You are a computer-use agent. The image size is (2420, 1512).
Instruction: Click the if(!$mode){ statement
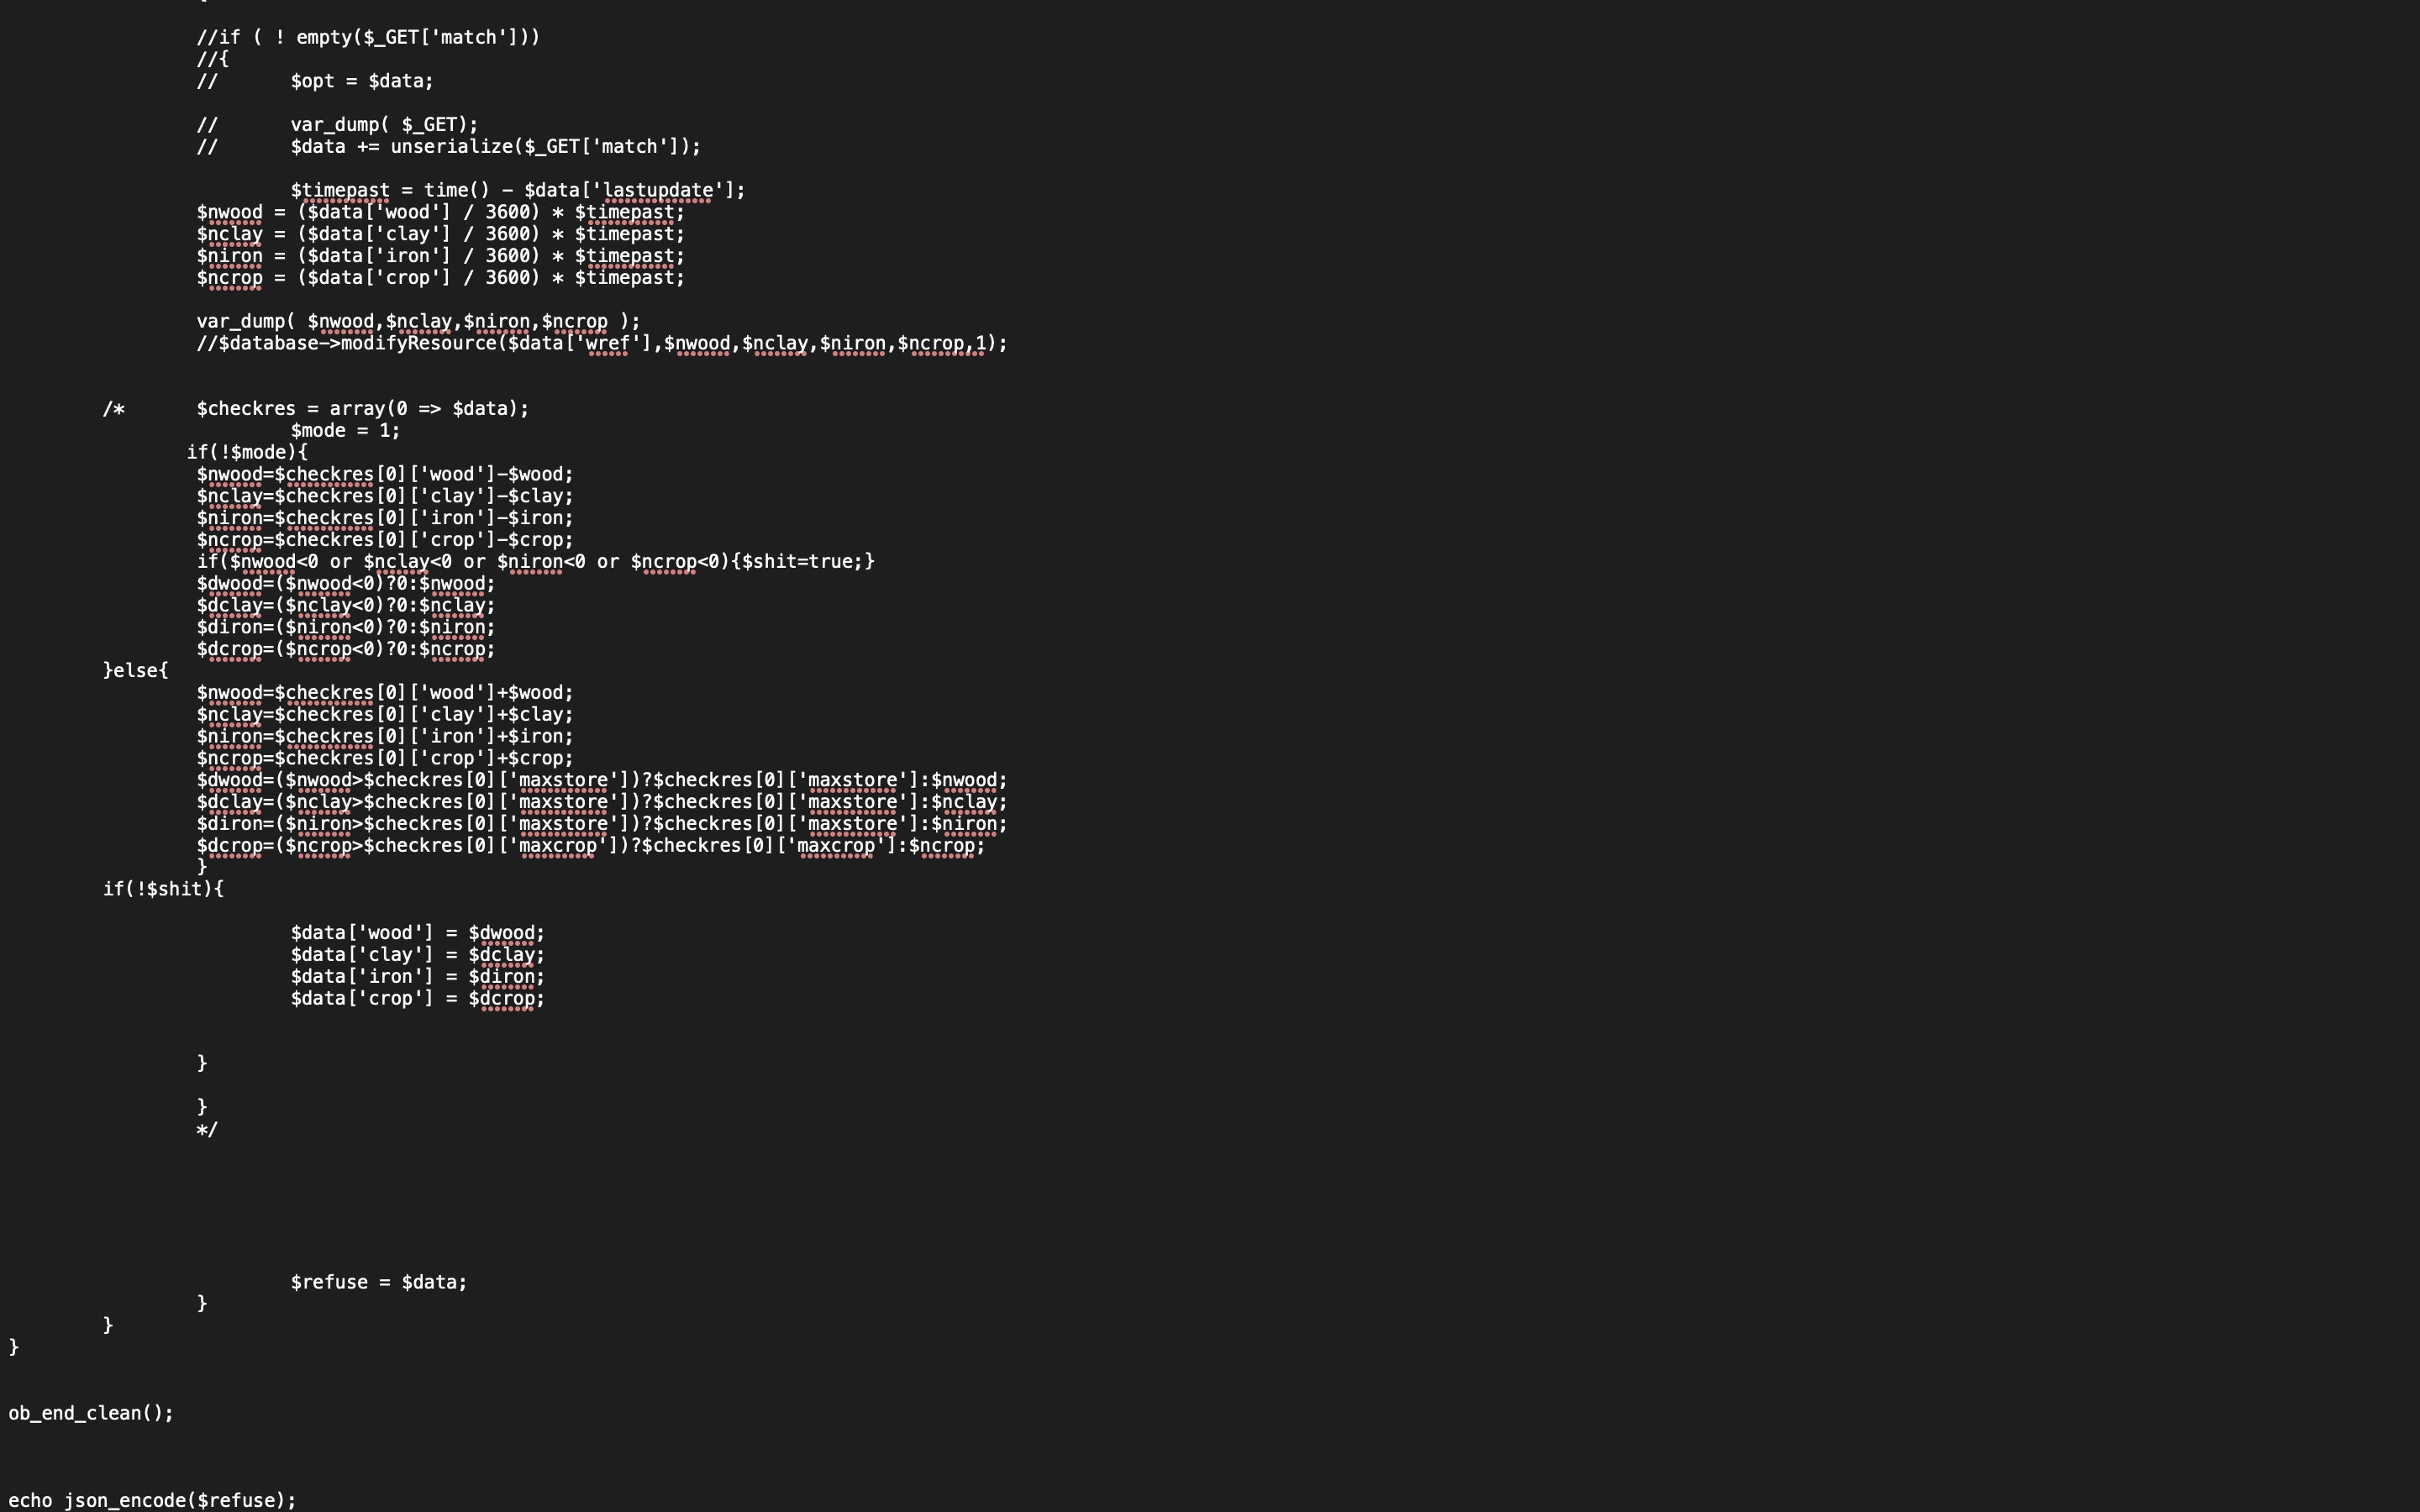[x=246, y=452]
